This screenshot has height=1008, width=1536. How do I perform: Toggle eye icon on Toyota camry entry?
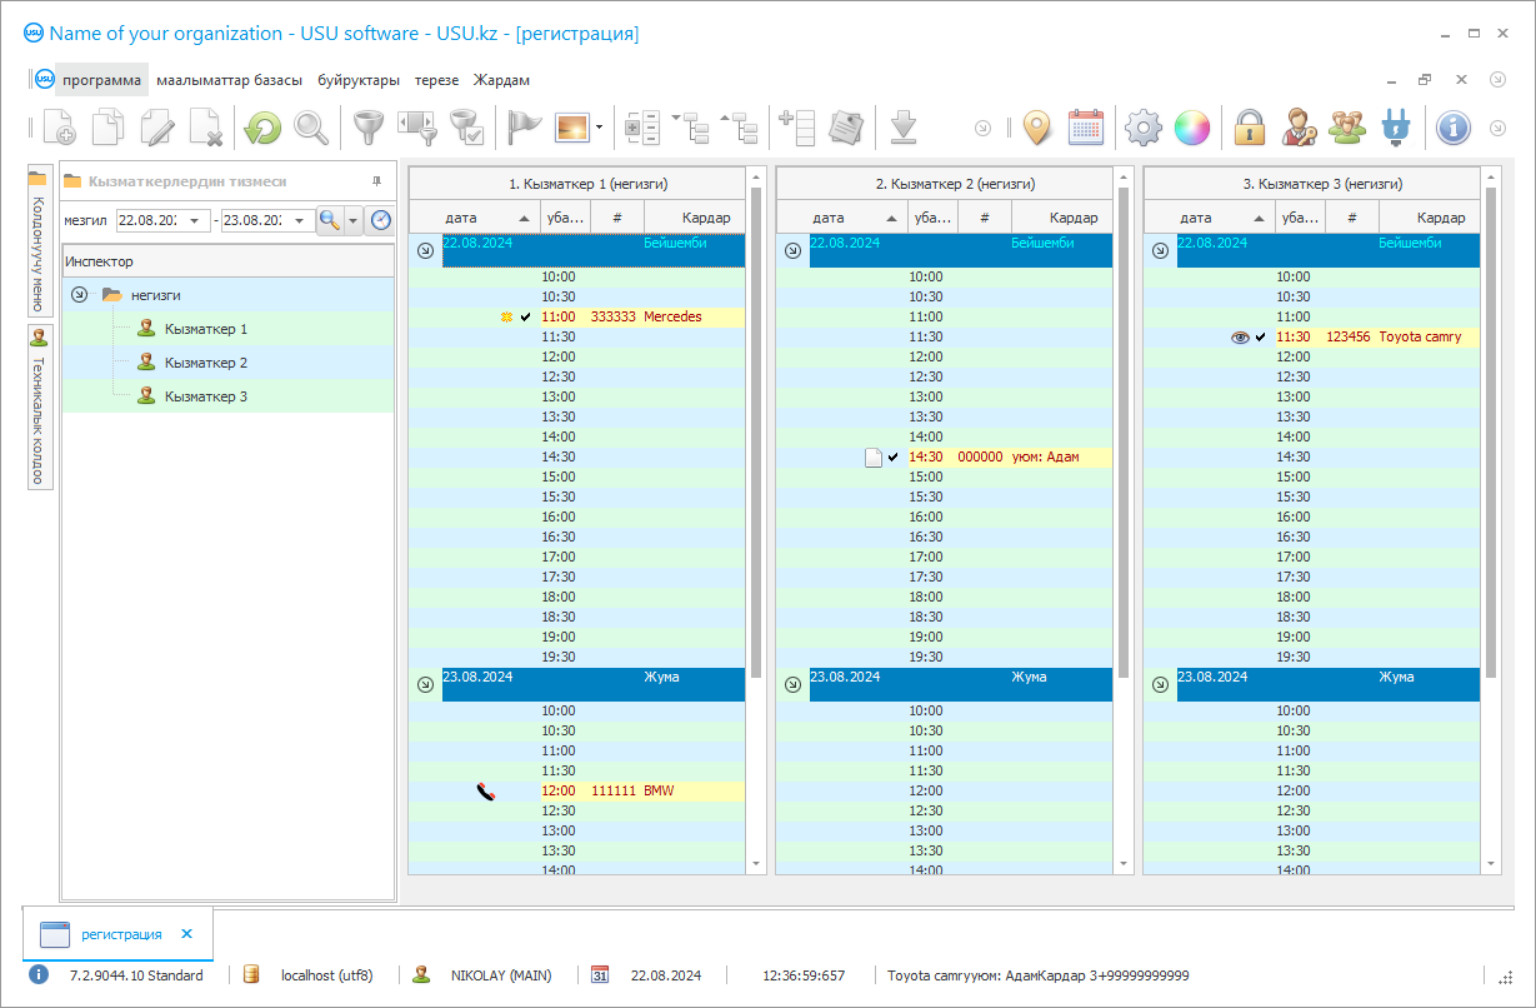coord(1240,337)
